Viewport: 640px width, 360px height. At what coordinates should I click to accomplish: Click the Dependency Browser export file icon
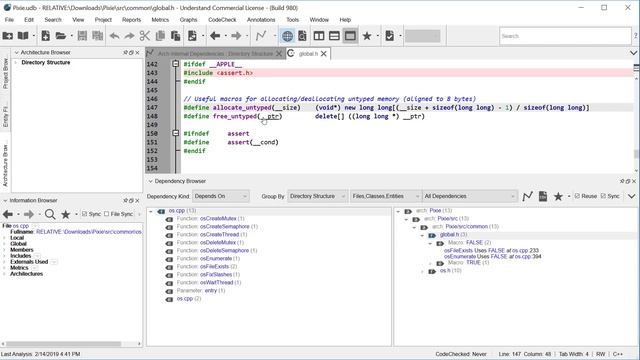[x=543, y=196]
